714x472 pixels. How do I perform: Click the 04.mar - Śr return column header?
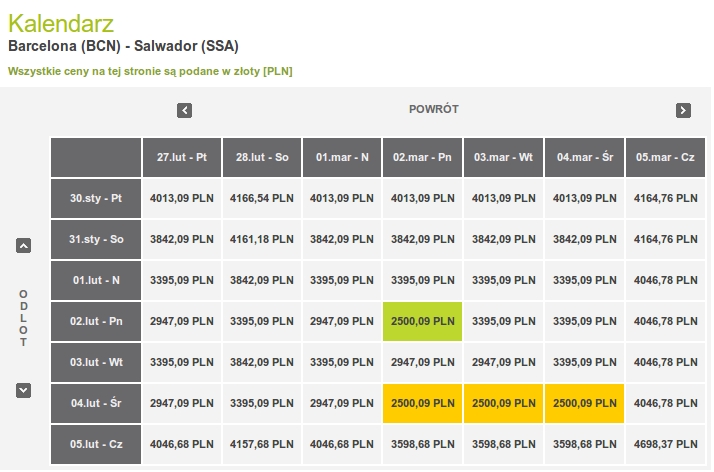(x=585, y=157)
